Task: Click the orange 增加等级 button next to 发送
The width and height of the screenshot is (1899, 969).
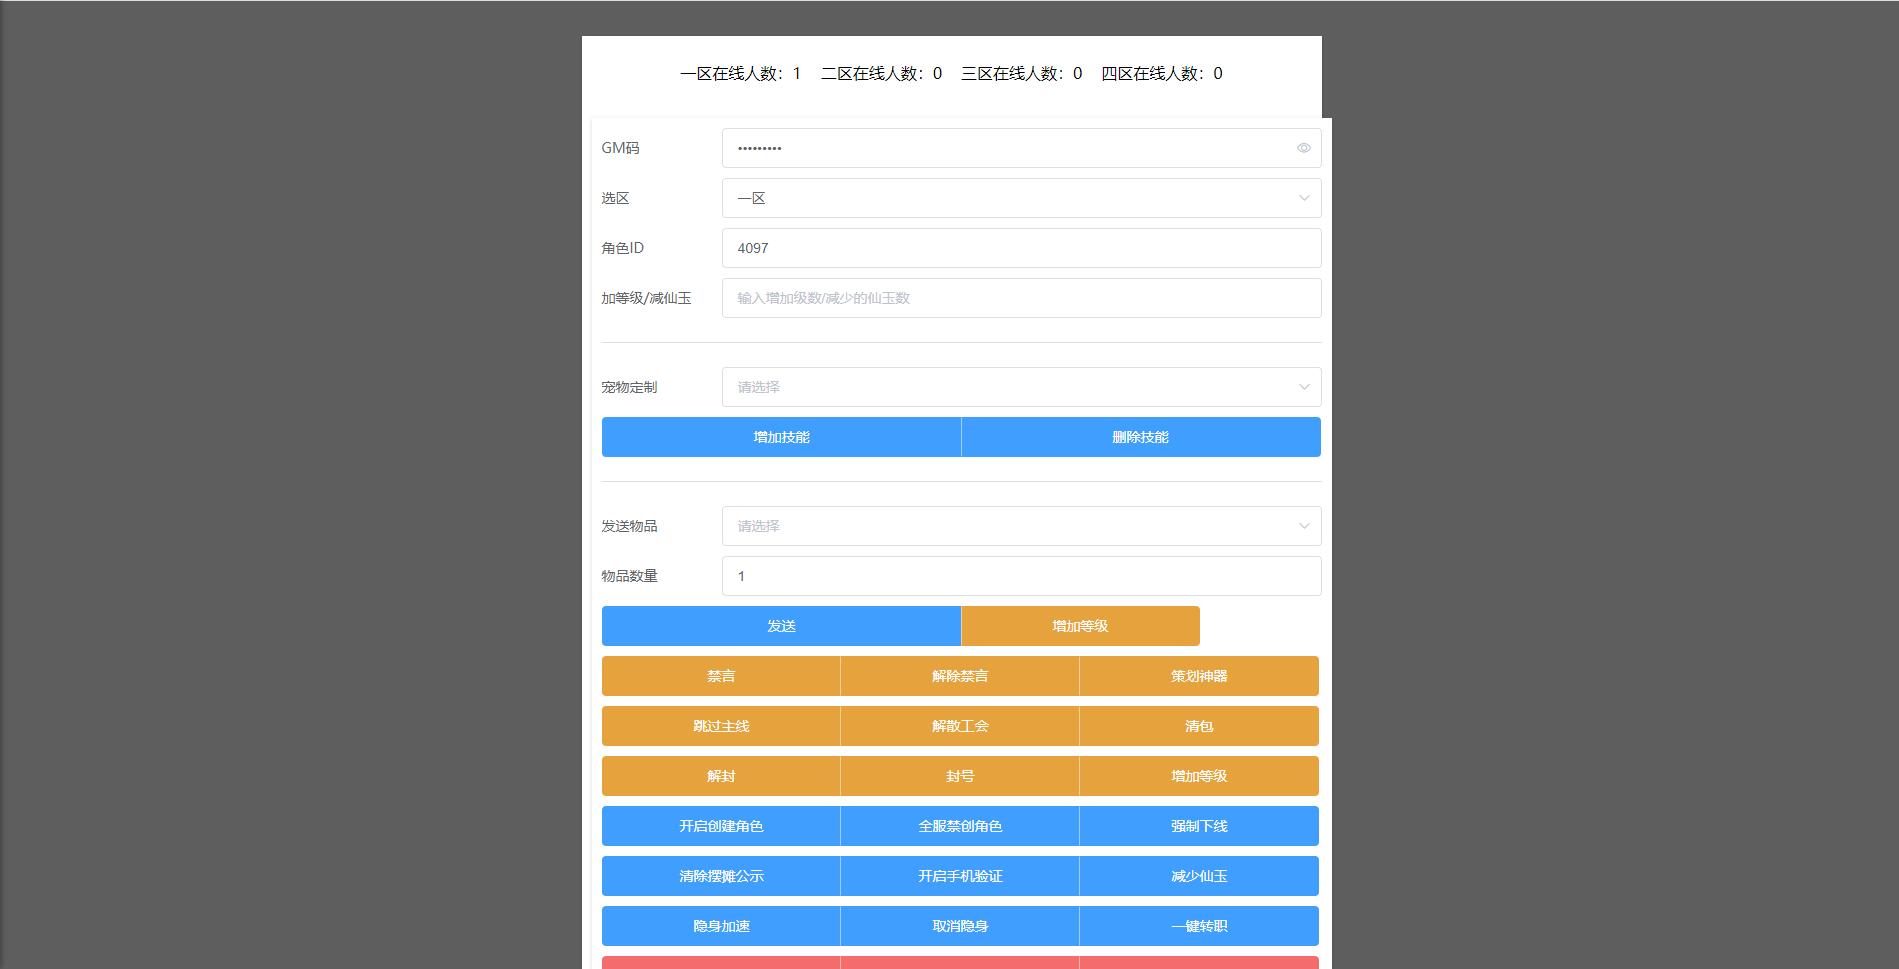Action: click(1079, 625)
